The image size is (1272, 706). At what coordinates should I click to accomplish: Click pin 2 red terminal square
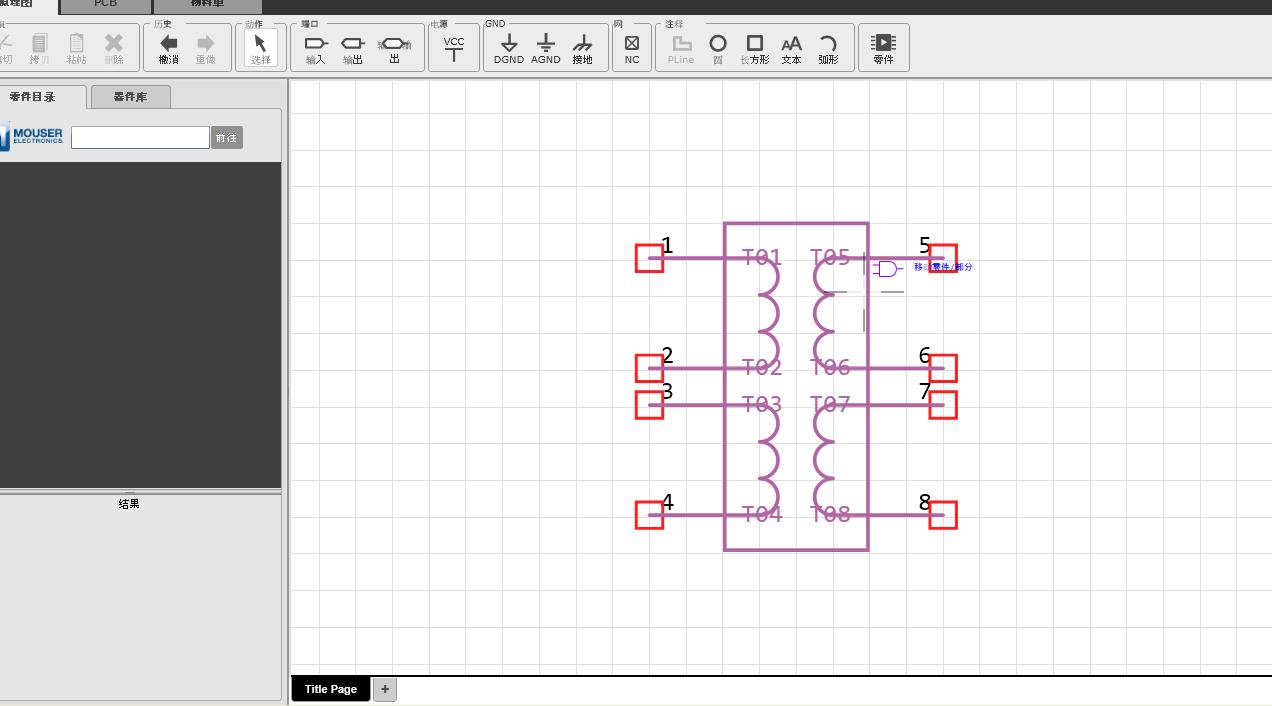(649, 368)
